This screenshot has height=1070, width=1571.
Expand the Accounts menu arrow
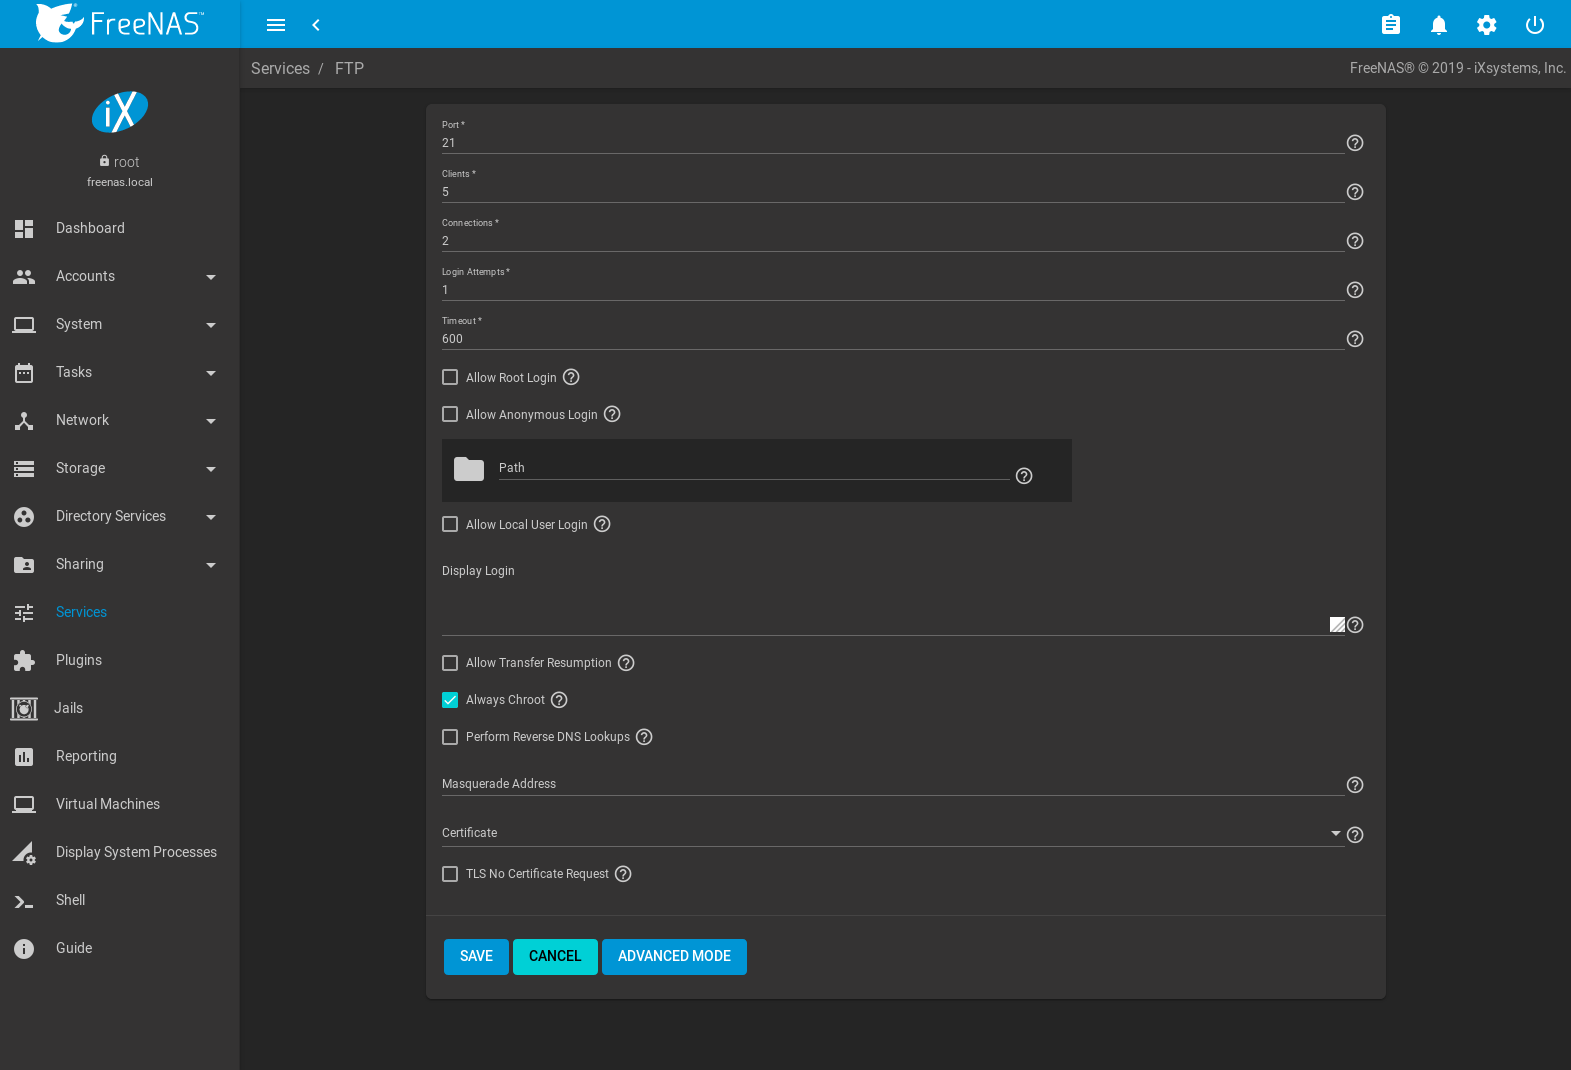(211, 277)
